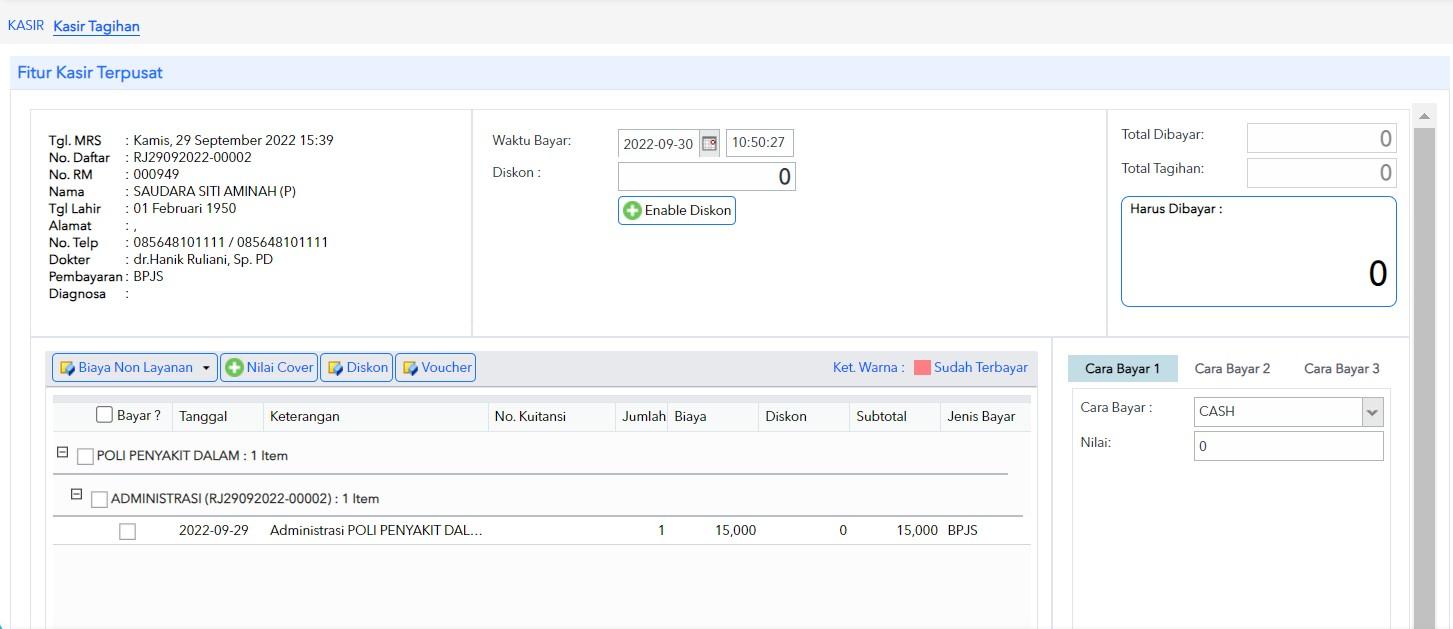Click the Nilai input field

[x=1289, y=446]
